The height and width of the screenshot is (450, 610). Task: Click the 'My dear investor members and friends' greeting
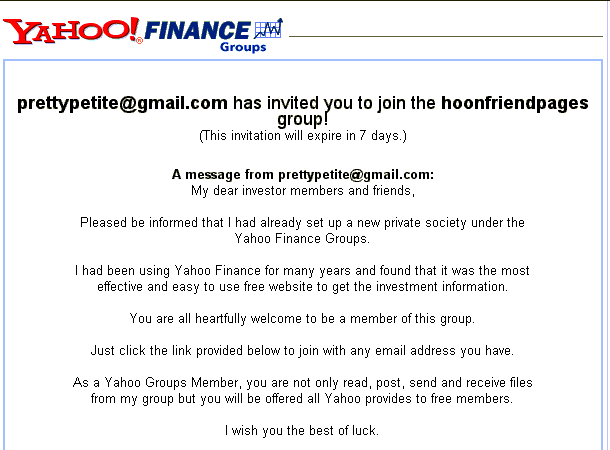coord(303,191)
